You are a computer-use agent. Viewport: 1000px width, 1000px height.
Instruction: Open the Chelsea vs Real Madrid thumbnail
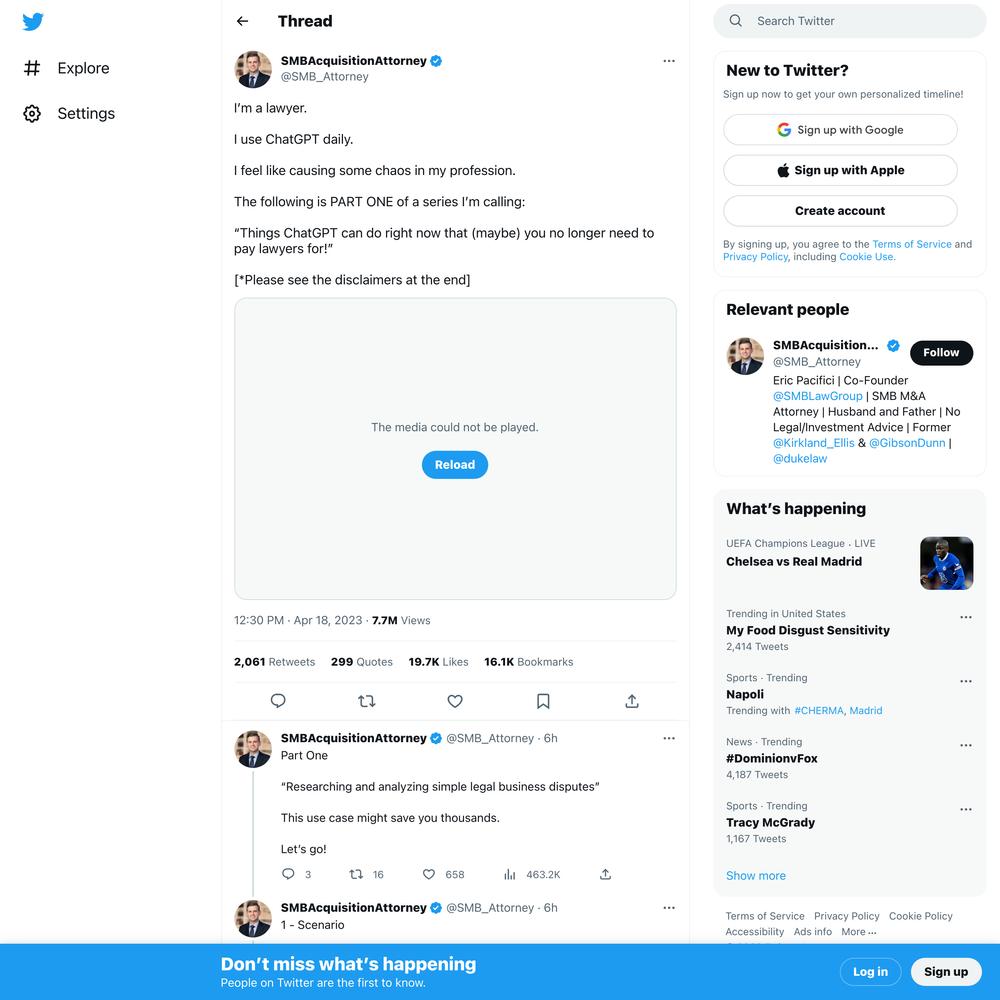coord(946,563)
